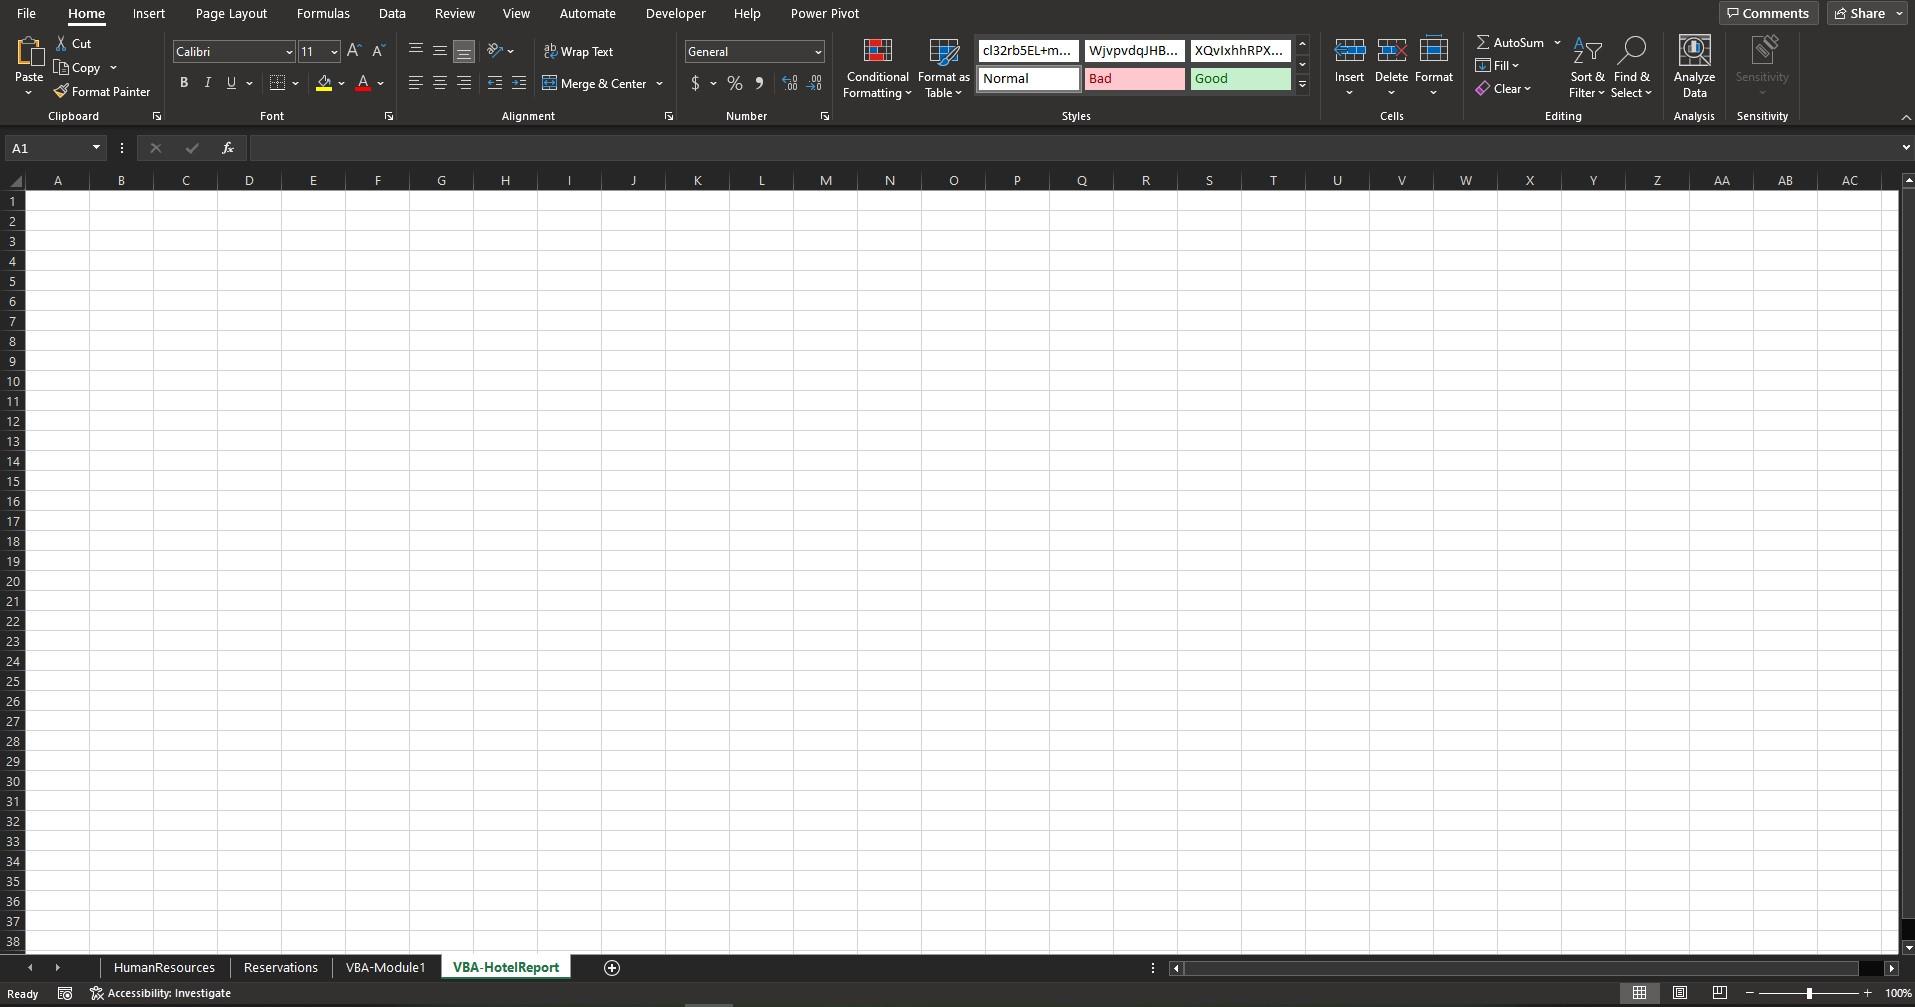Viewport: 1915px width, 1007px height.
Task: Click the Cut scissors icon
Action: (61, 44)
